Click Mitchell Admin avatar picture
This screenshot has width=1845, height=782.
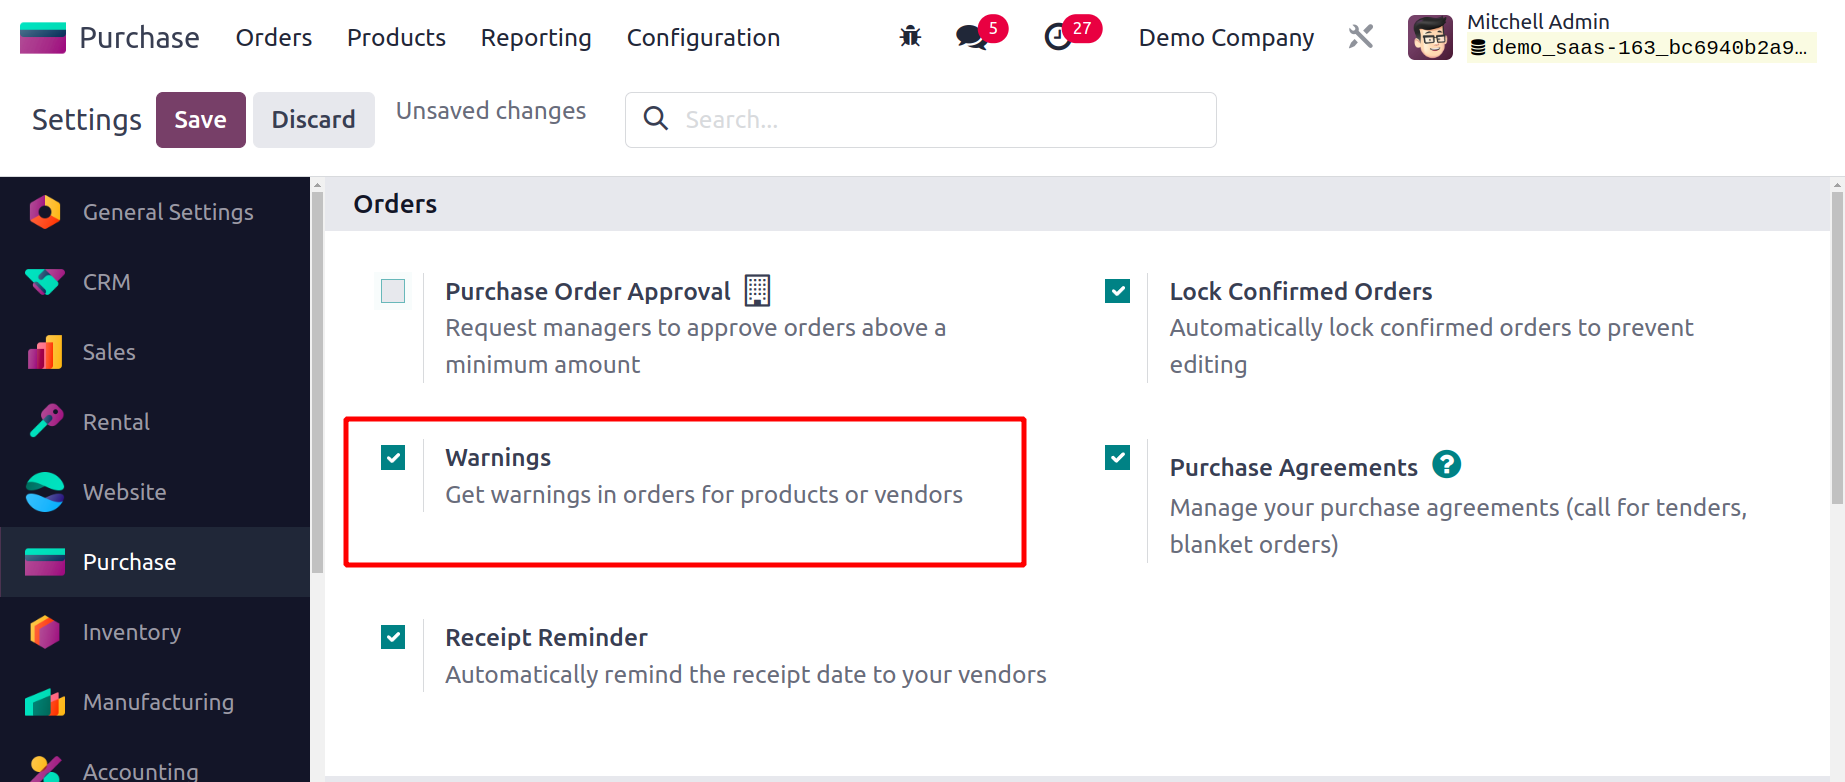[1430, 38]
